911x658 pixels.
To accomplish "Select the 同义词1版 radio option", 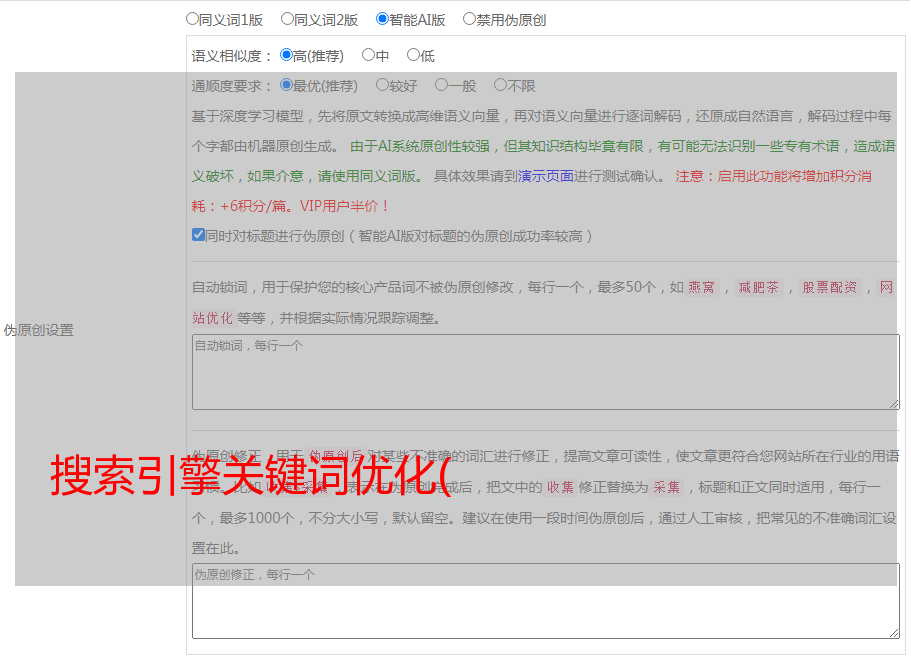I will pos(192,19).
